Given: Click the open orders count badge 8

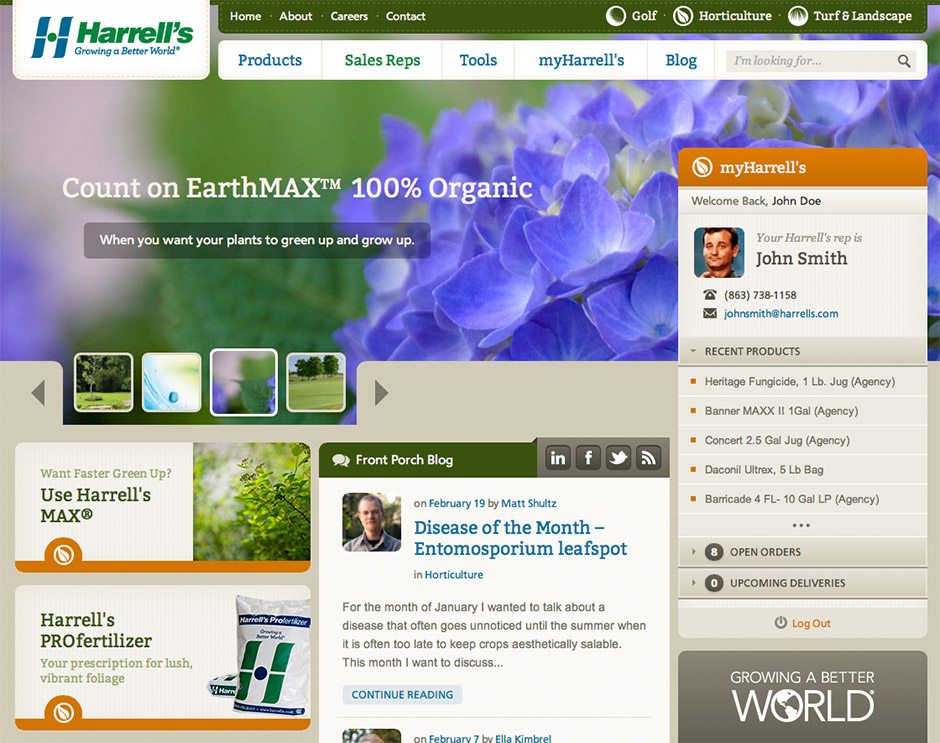Looking at the screenshot, I should coord(713,552).
